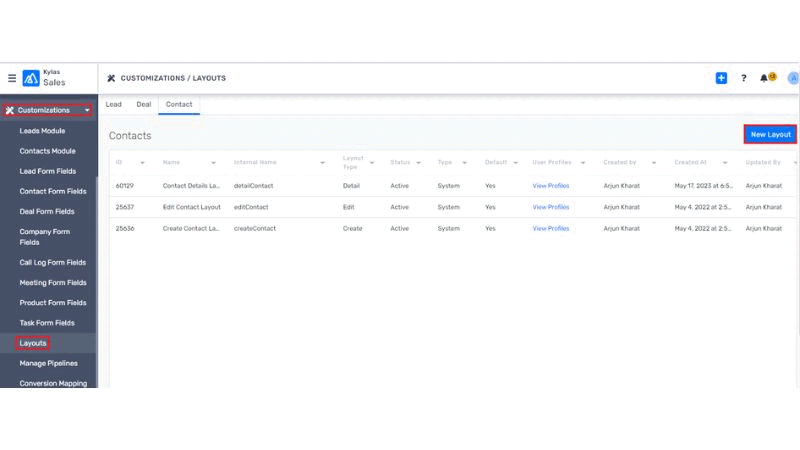Open the help question mark icon
The width and height of the screenshot is (800, 450).
(744, 78)
